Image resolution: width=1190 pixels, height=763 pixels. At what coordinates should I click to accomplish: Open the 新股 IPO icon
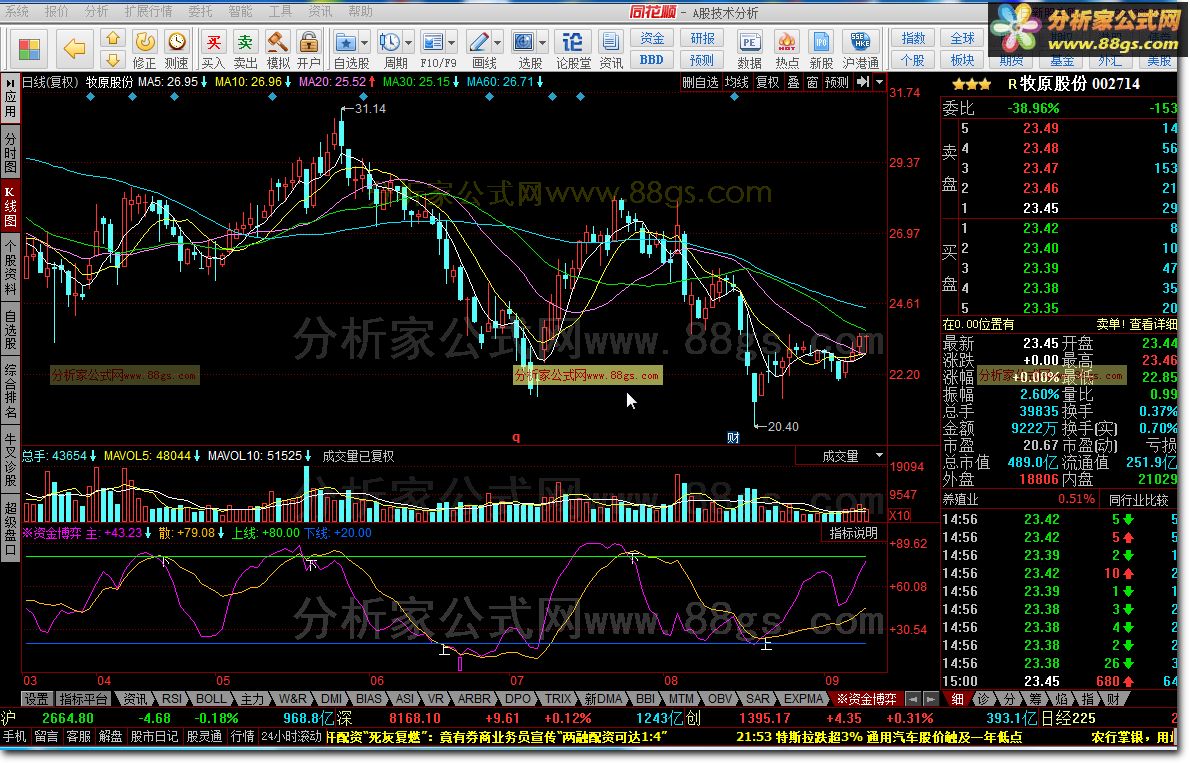(821, 42)
